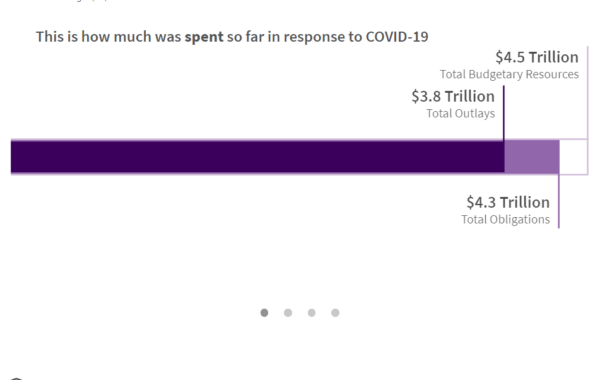Click the Total Outlays vertical marker line
600x380 pixels.
504,113
